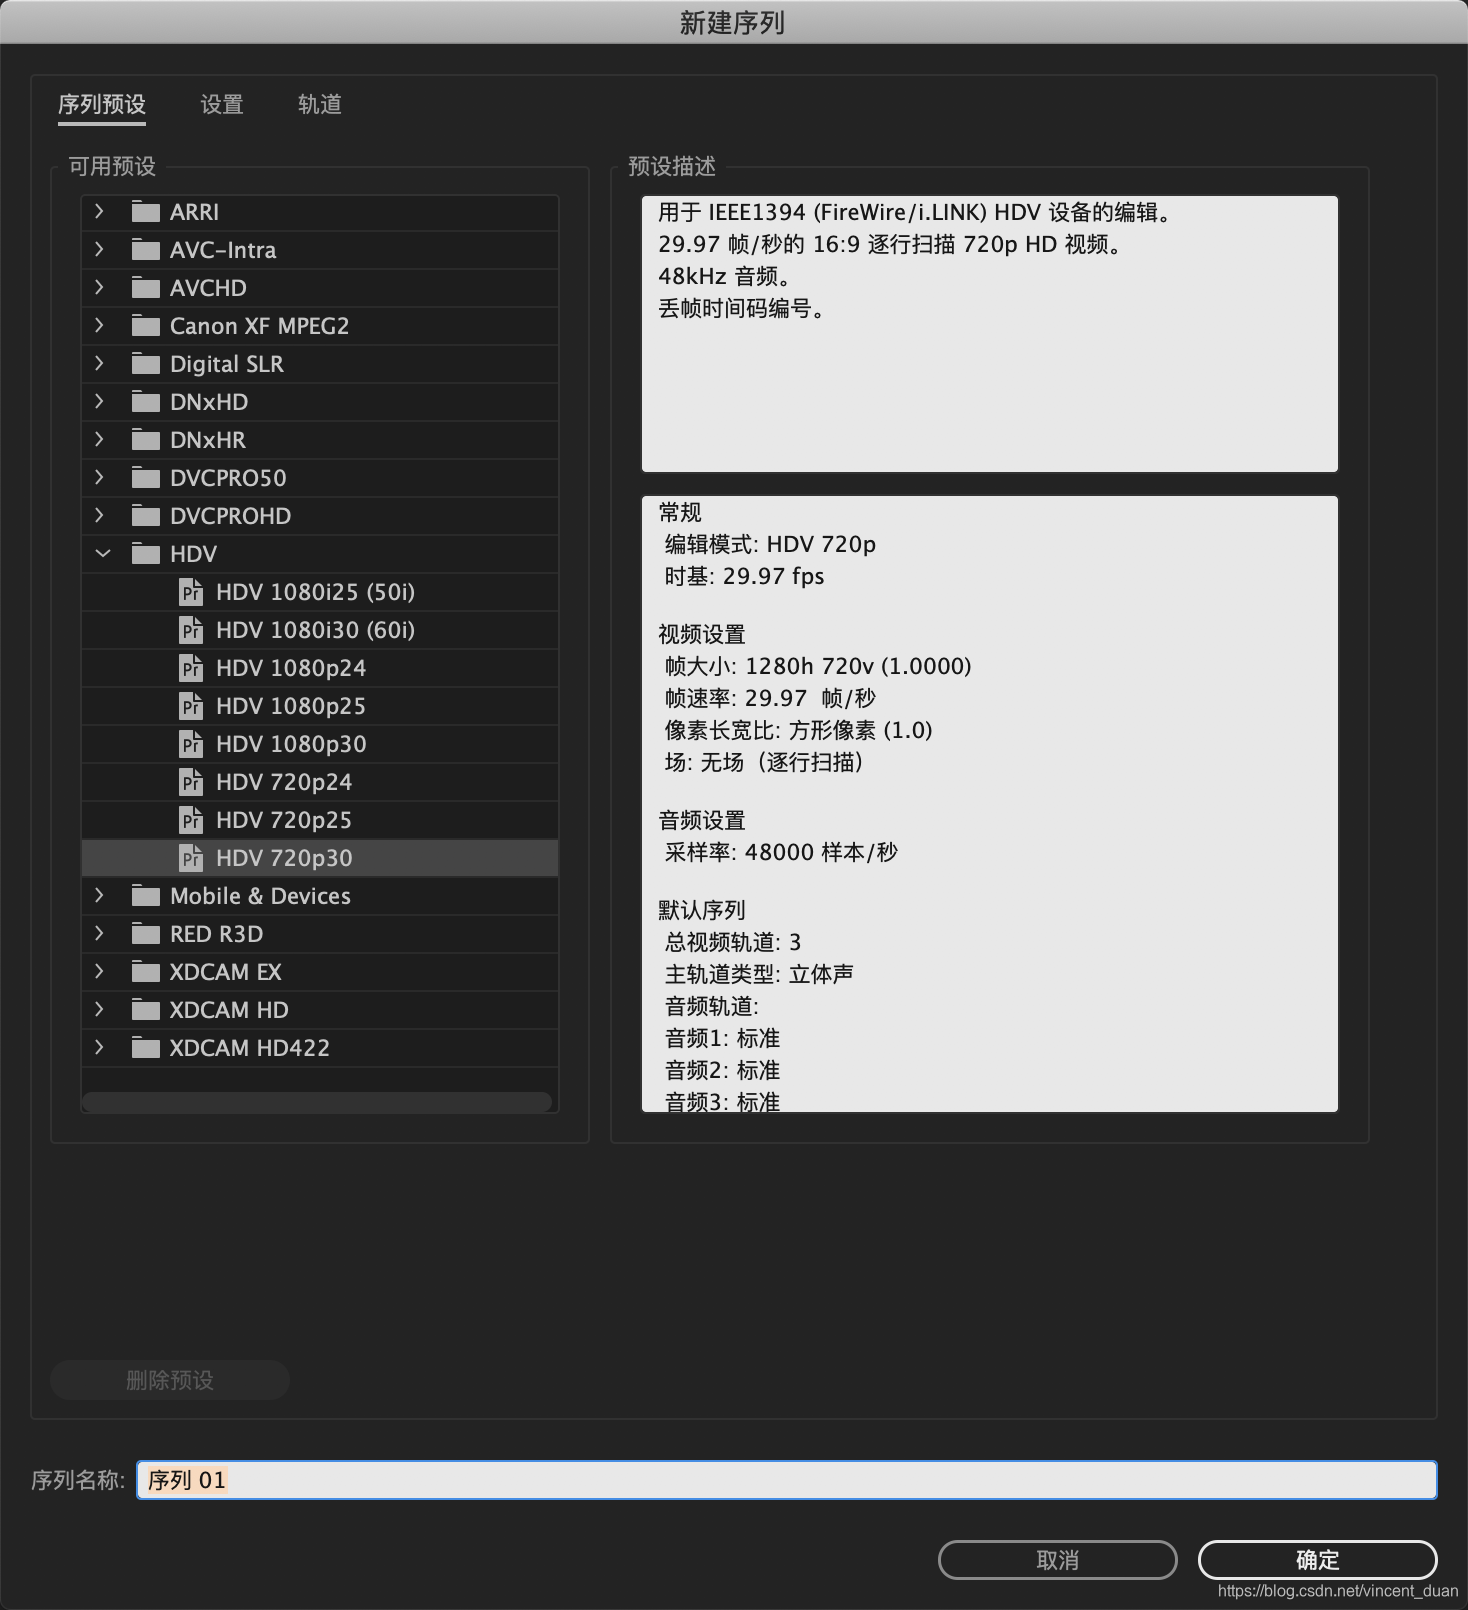Viewport: 1468px width, 1610px height.
Task: Switch to the 序列预设 tab
Action: click(102, 104)
